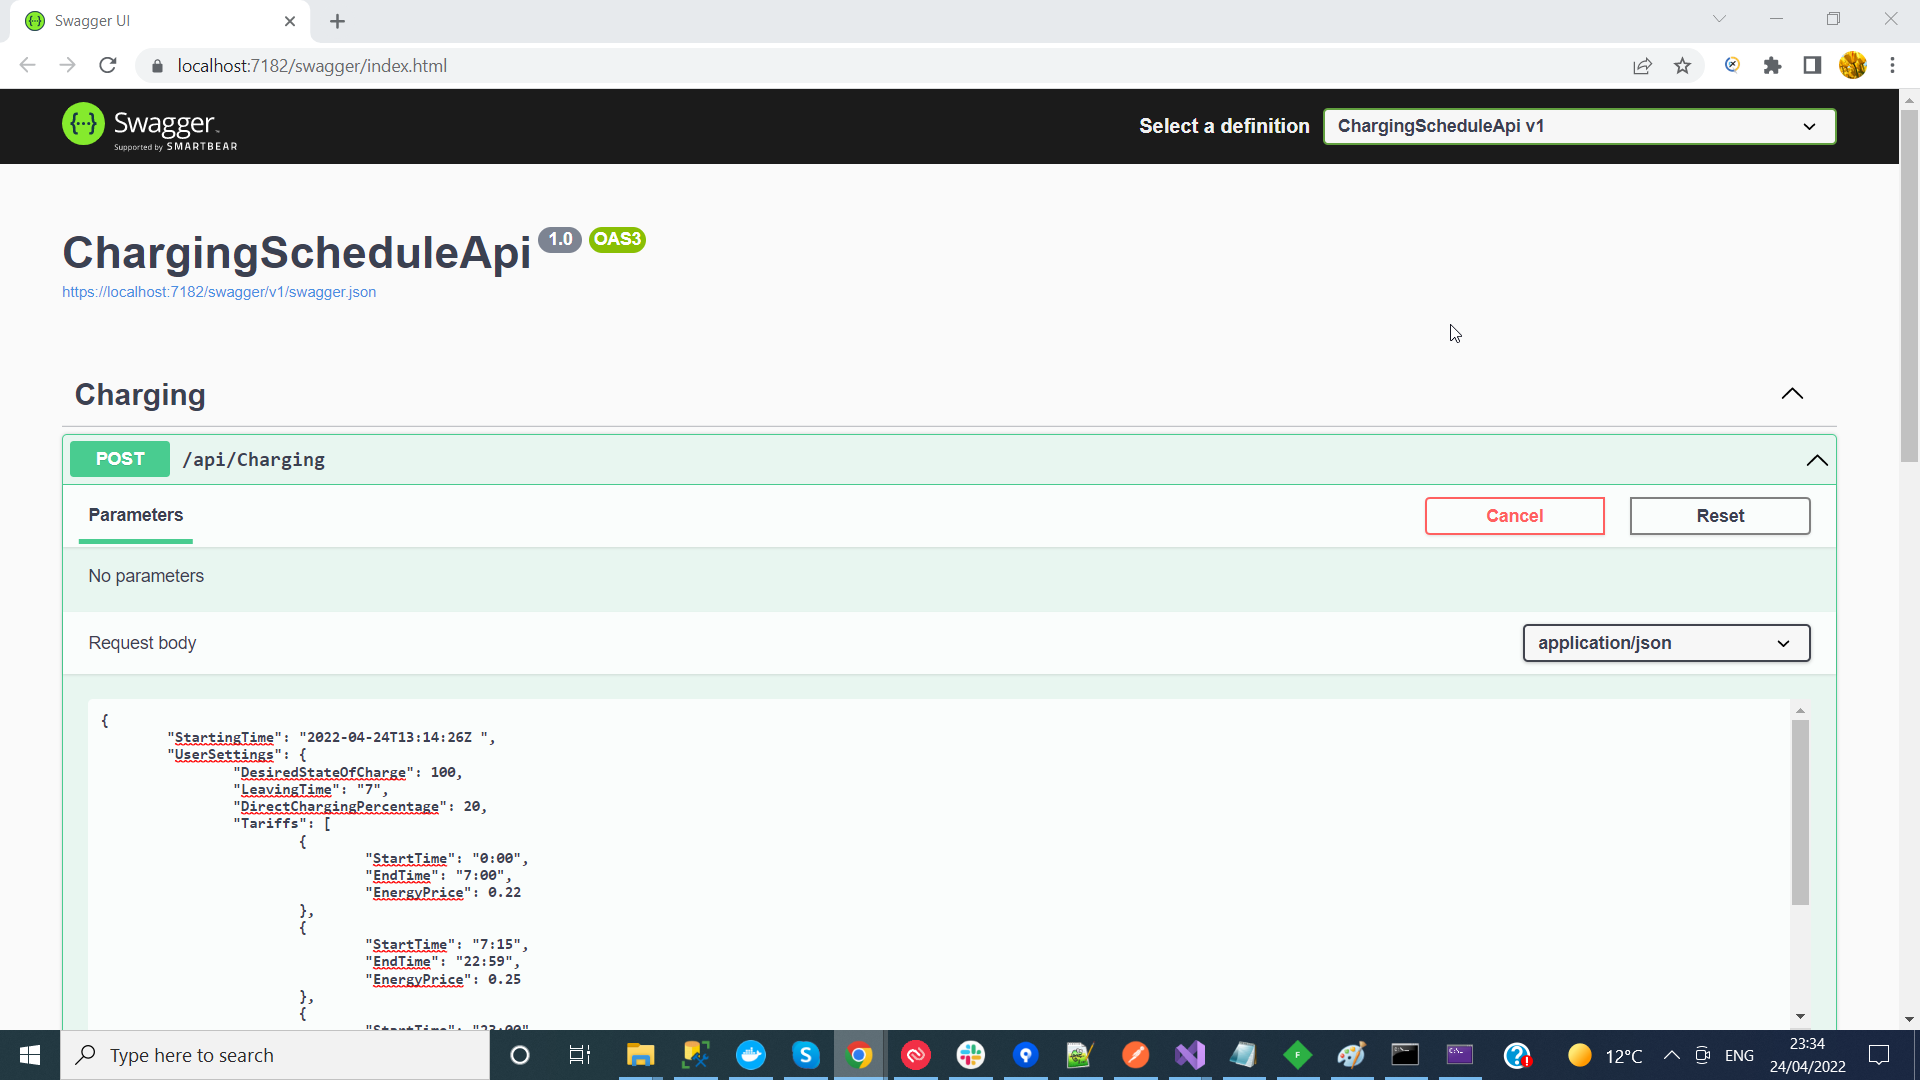Go back with the browser back arrow
The image size is (1920, 1080).
[28, 66]
